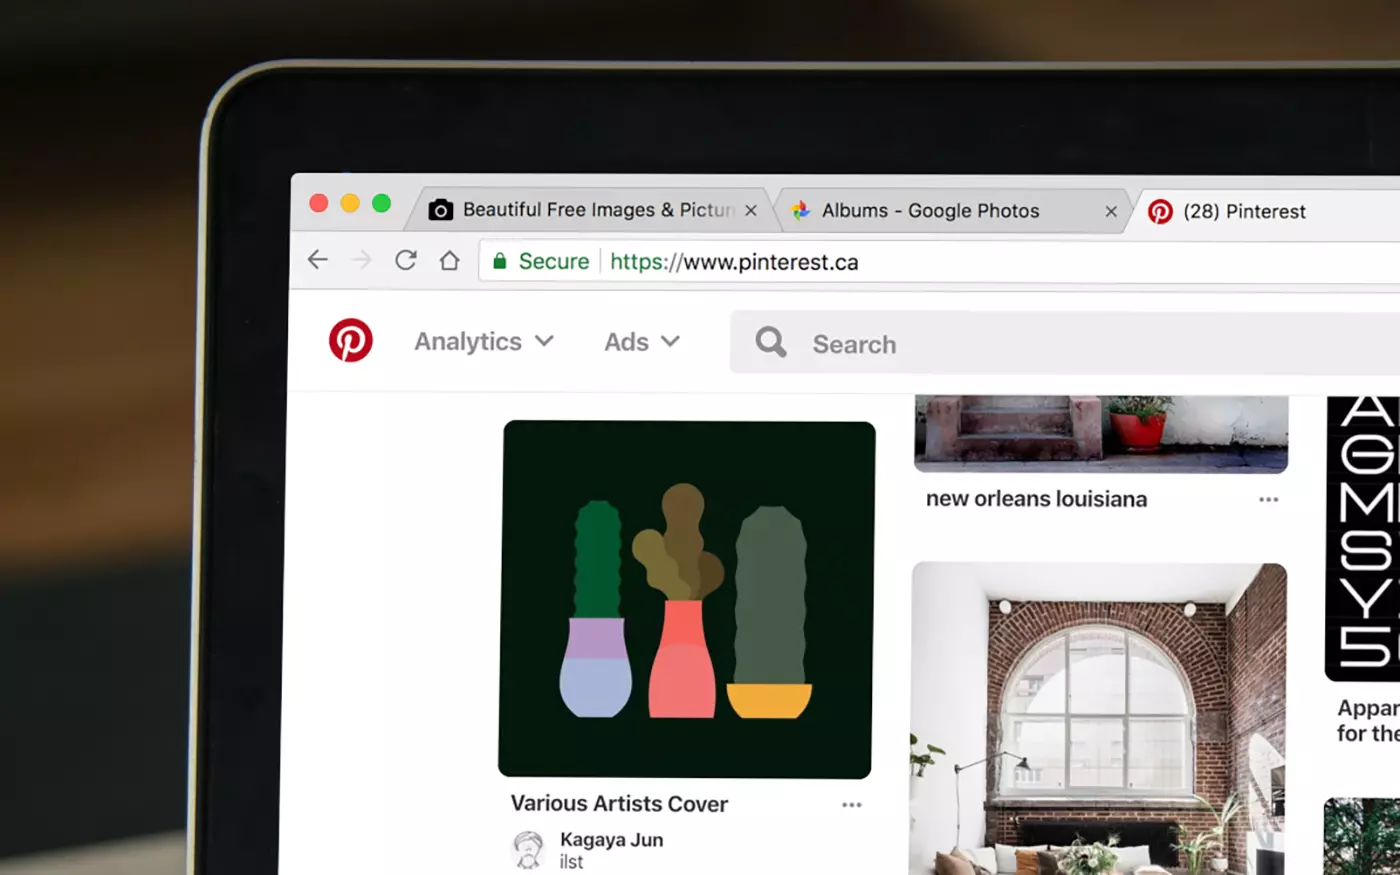1400x875 pixels.
Task: Click the Pinterest favicon on third tab
Action: coord(1160,211)
